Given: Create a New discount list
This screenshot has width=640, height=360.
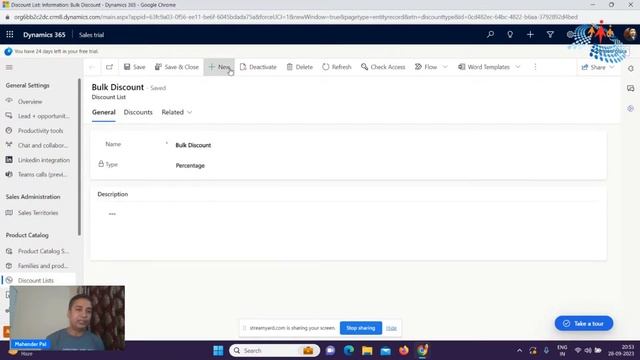Looking at the screenshot, I should click(x=219, y=67).
